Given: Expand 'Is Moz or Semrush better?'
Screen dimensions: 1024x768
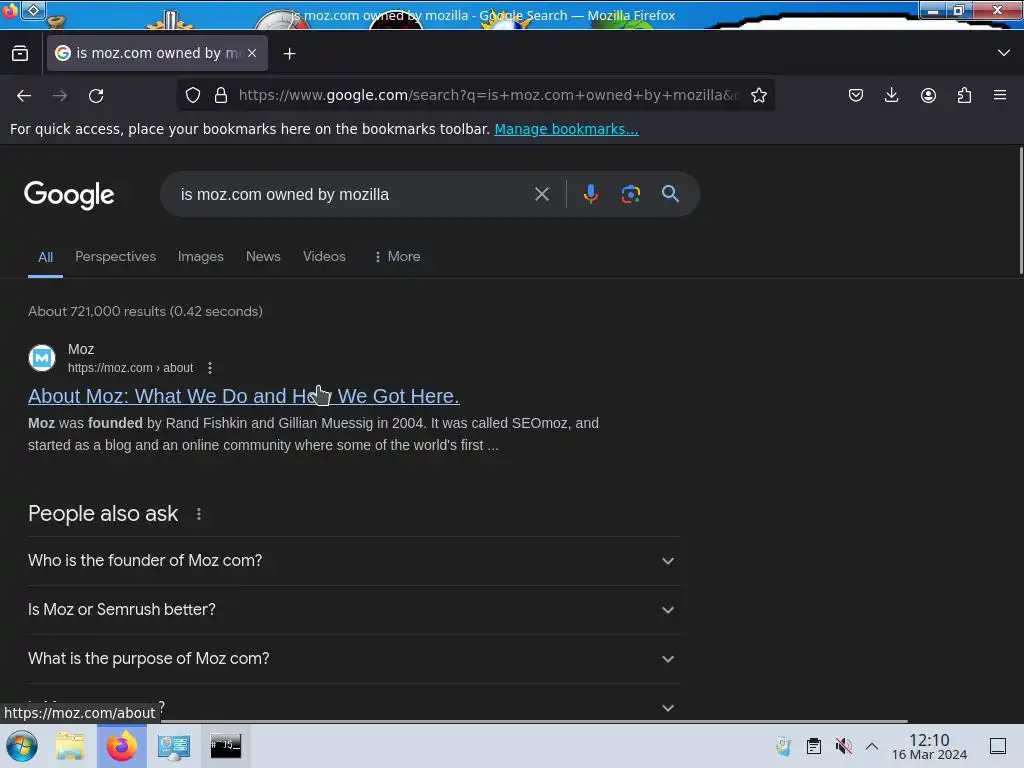Looking at the screenshot, I should pos(354,610).
